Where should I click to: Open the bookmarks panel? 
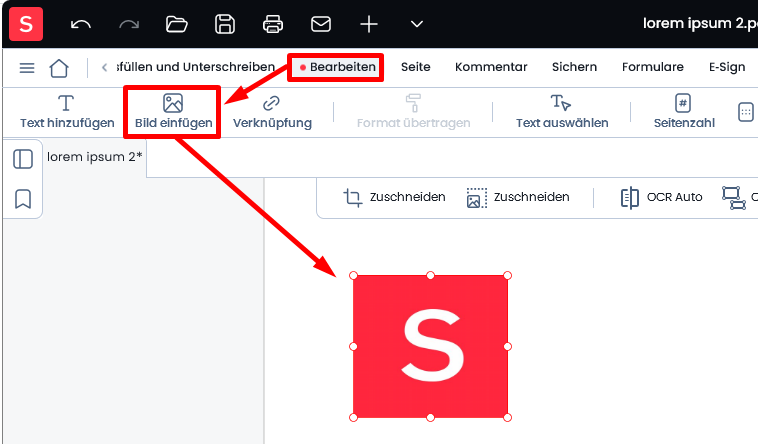click(x=23, y=199)
